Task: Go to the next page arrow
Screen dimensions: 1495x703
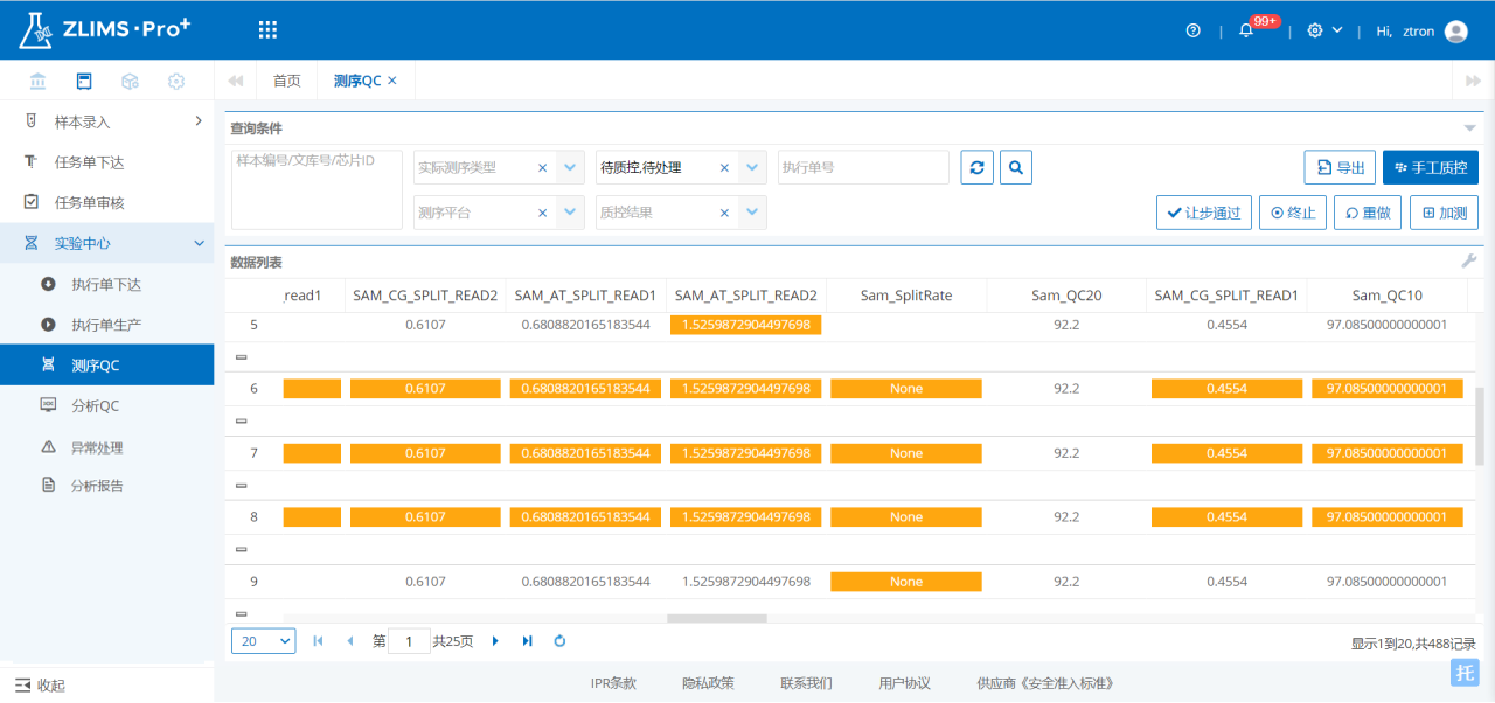Action: (495, 641)
